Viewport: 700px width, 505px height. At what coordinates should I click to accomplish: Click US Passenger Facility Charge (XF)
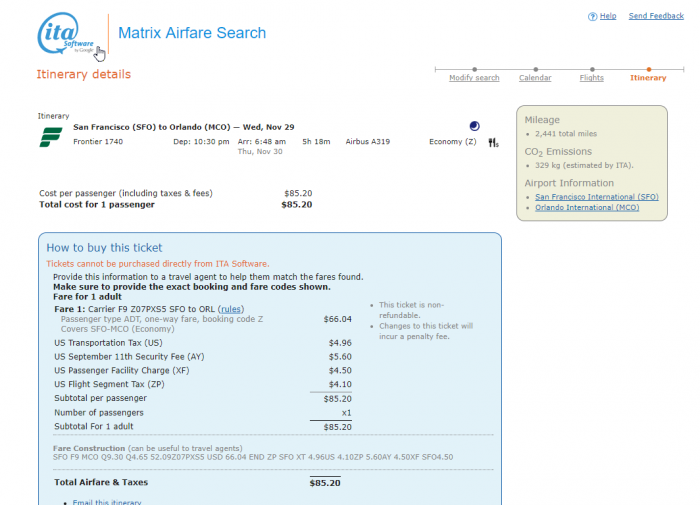203,371
